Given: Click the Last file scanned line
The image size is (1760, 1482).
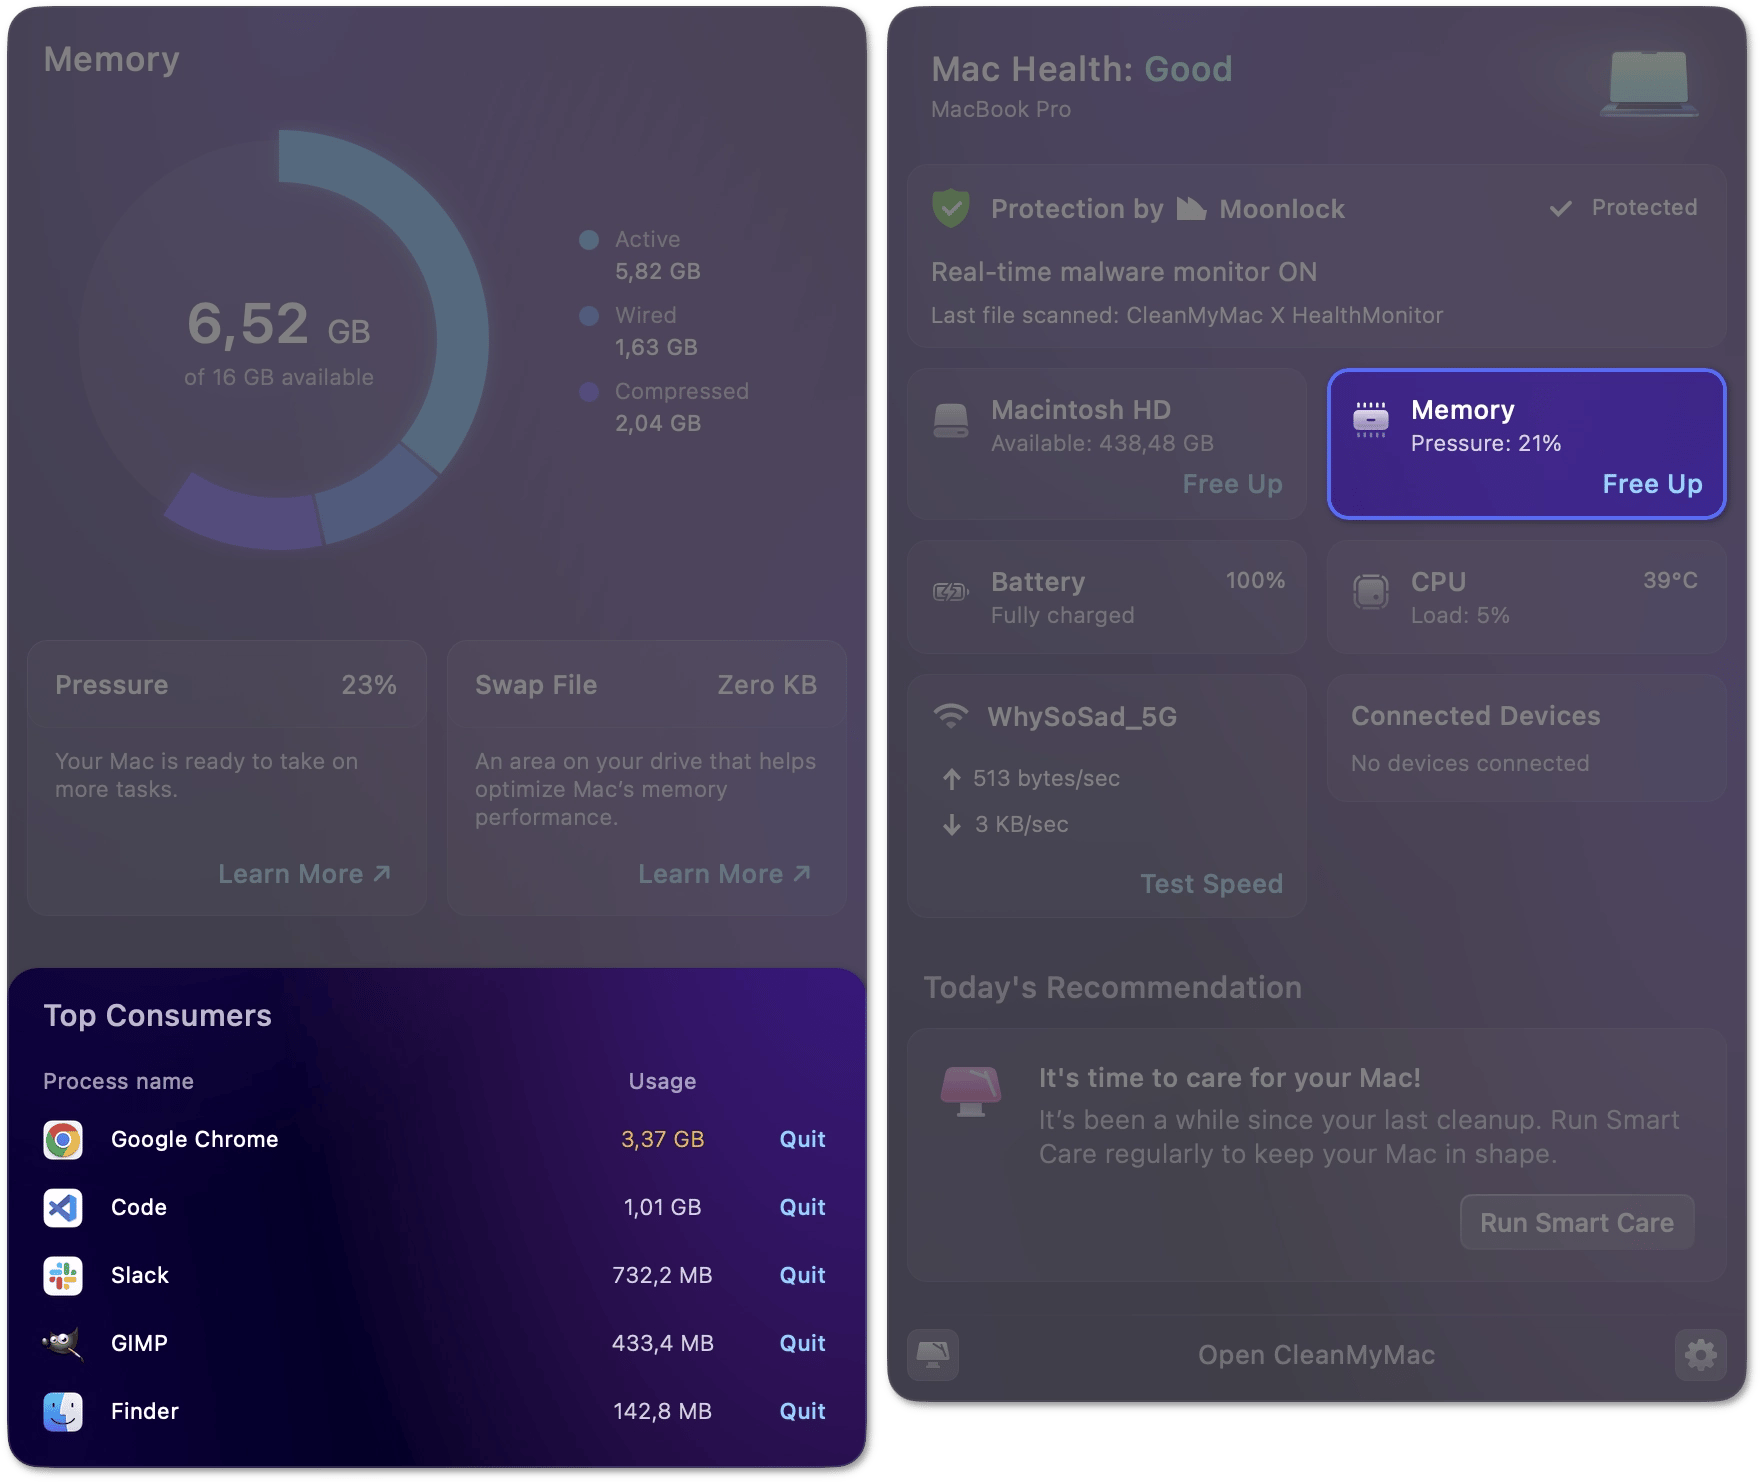Looking at the screenshot, I should click(1186, 316).
